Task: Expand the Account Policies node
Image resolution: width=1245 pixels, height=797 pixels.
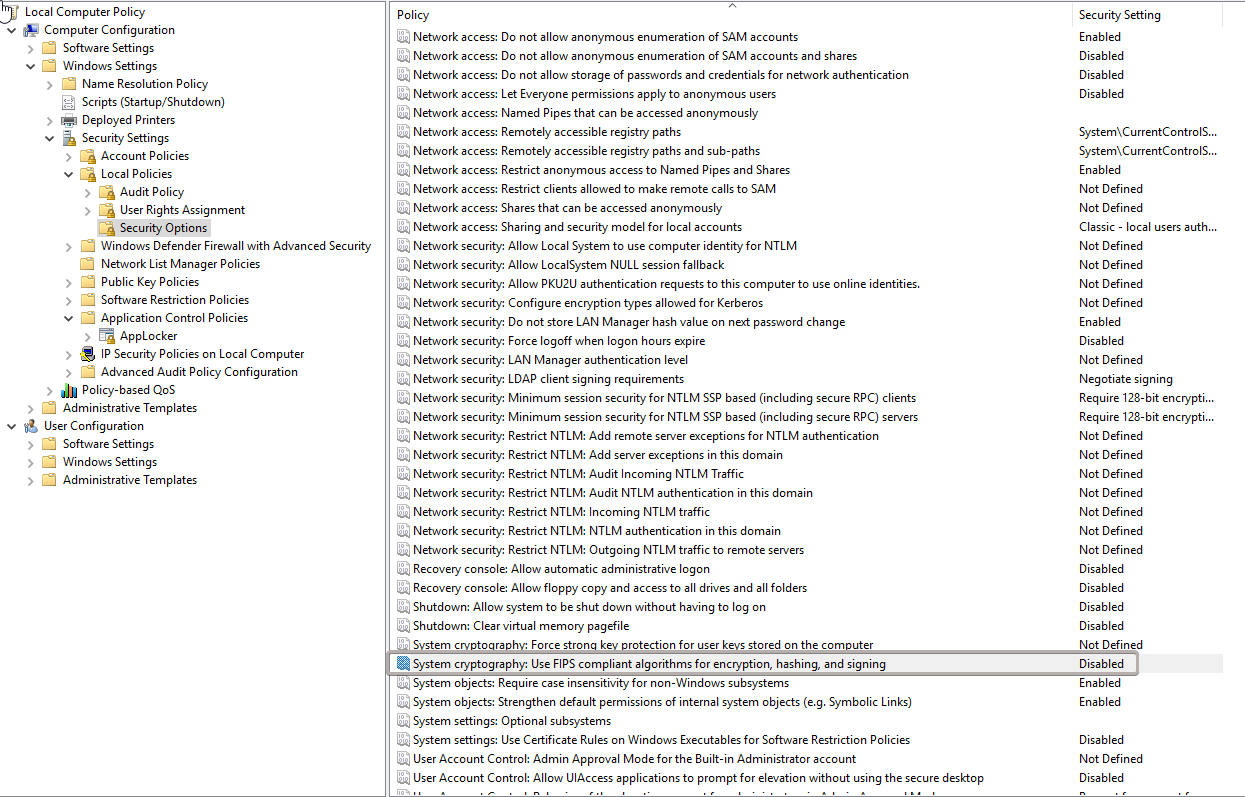Action: coord(69,156)
